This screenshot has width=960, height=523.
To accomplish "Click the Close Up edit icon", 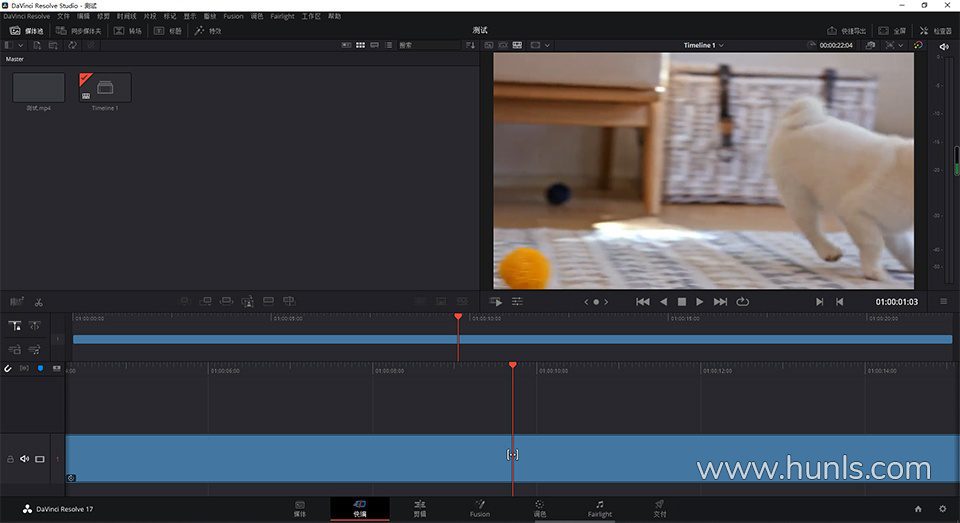I will point(247,301).
